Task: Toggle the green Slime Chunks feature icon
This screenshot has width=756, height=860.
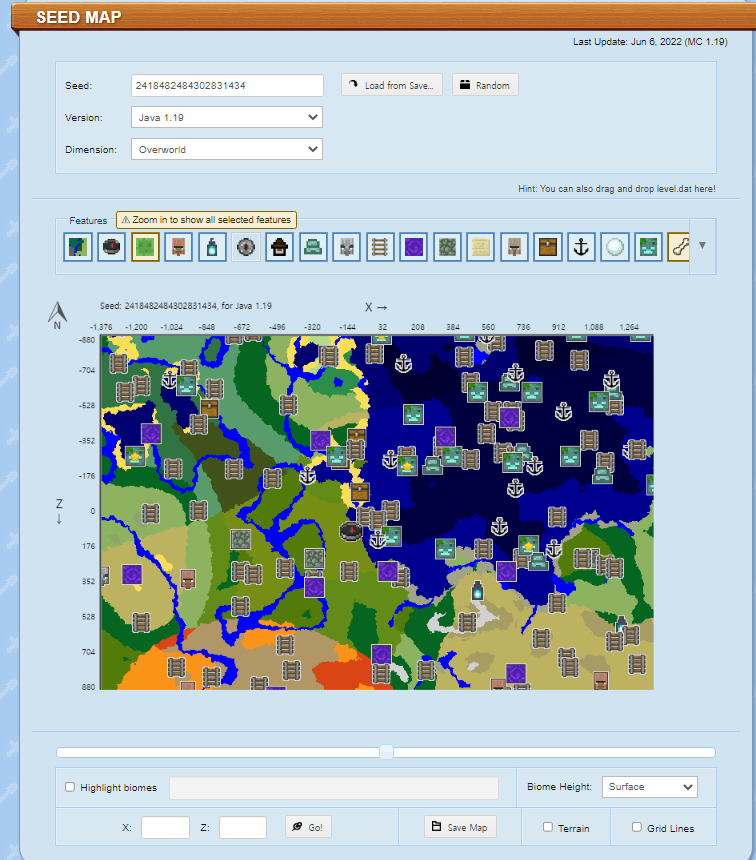Action: [145, 247]
